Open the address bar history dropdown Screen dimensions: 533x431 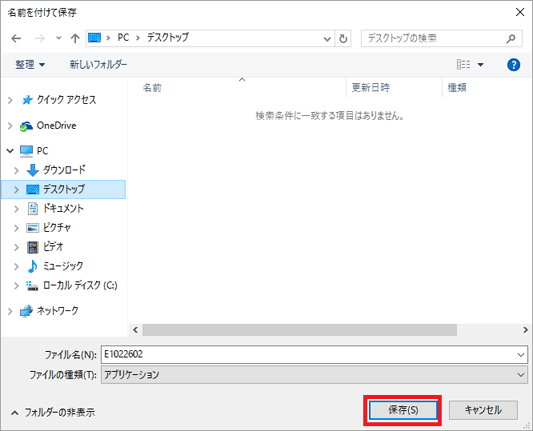[x=327, y=39]
